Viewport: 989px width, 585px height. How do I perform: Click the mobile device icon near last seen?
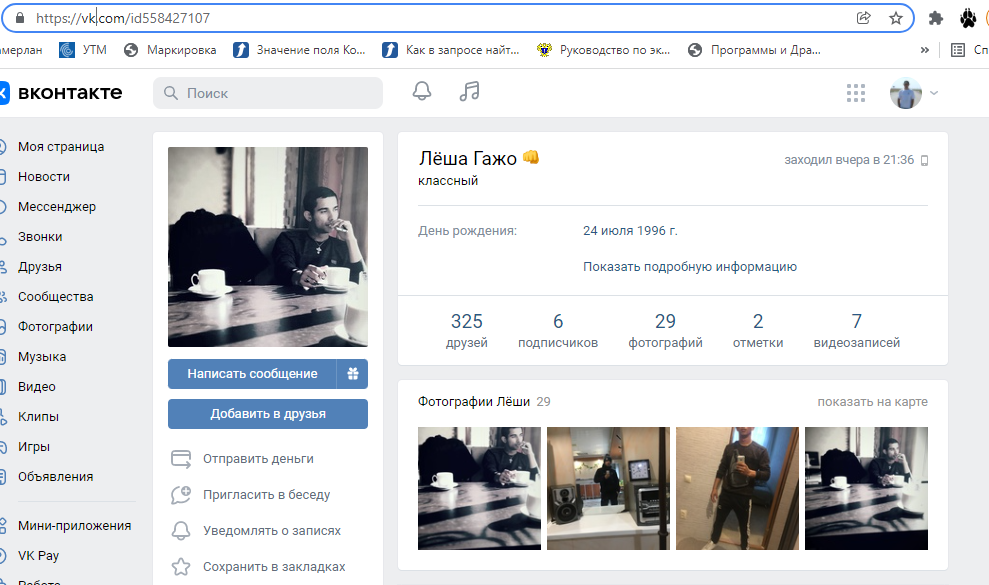[x=925, y=160]
